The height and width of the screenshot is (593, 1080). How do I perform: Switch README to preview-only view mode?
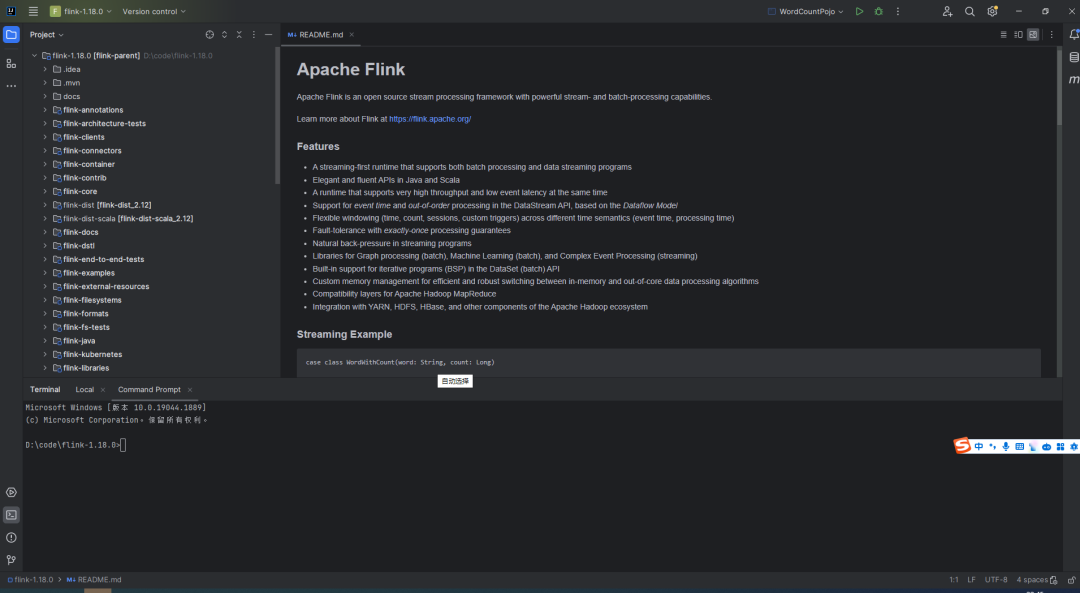click(1034, 34)
